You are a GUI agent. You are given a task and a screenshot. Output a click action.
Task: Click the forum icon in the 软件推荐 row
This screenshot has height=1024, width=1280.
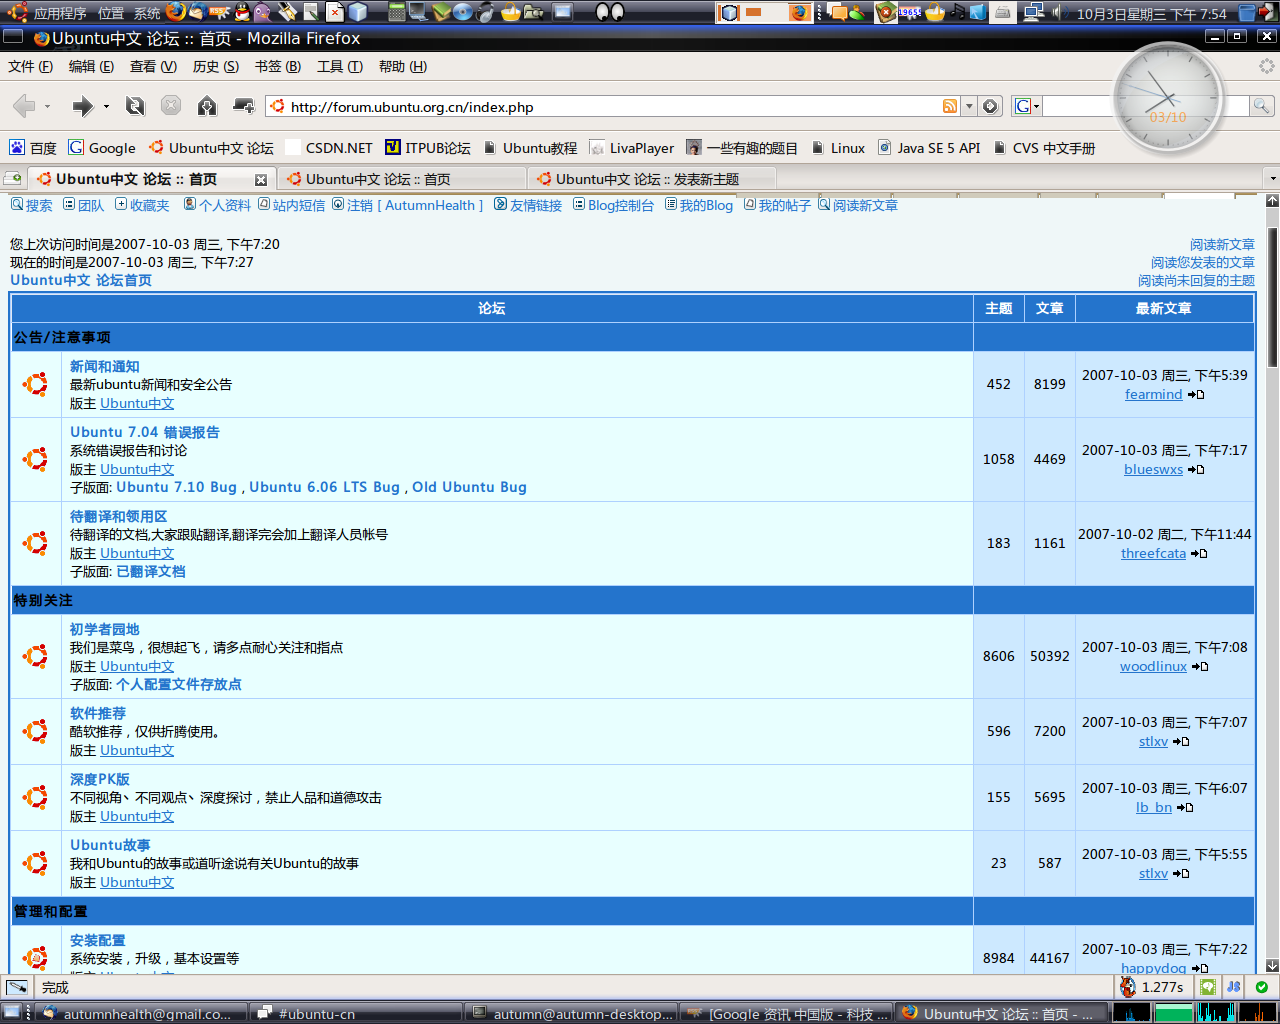click(x=36, y=731)
